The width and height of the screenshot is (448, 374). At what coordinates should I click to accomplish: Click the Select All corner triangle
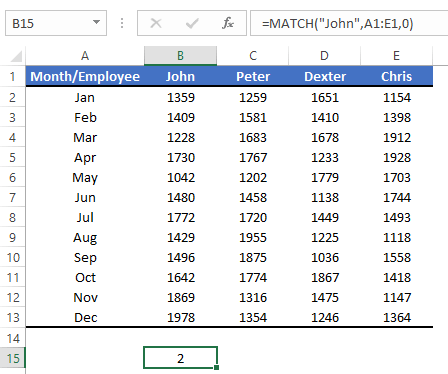click(x=16, y=56)
